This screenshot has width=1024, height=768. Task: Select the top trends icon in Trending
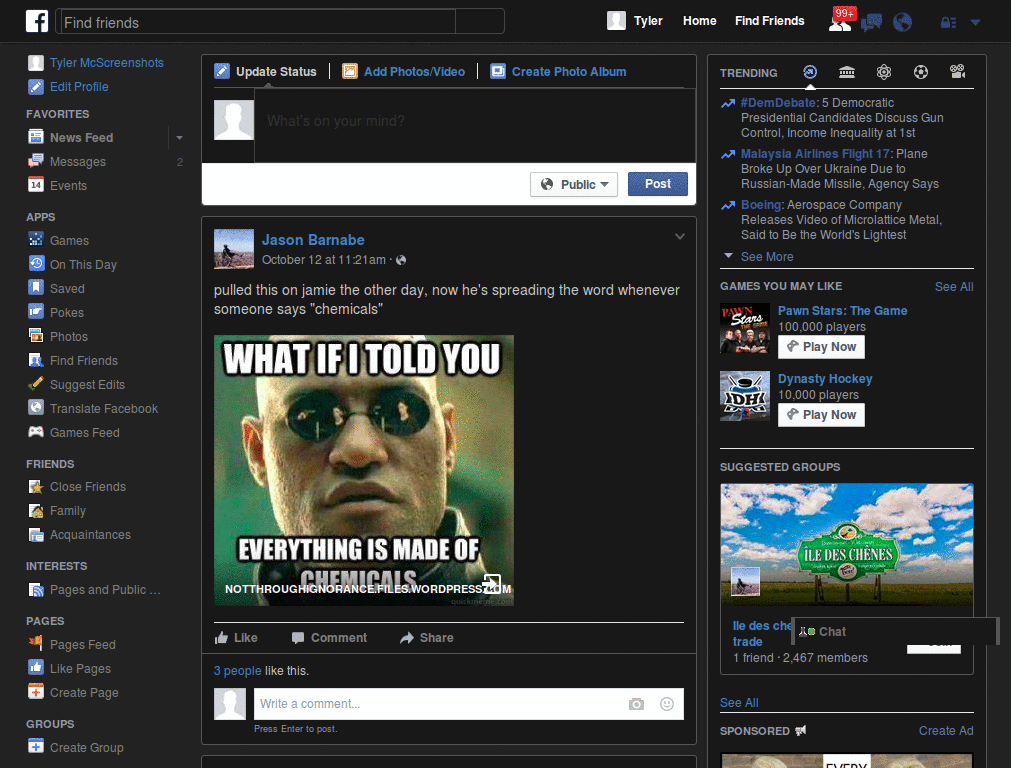coord(810,72)
